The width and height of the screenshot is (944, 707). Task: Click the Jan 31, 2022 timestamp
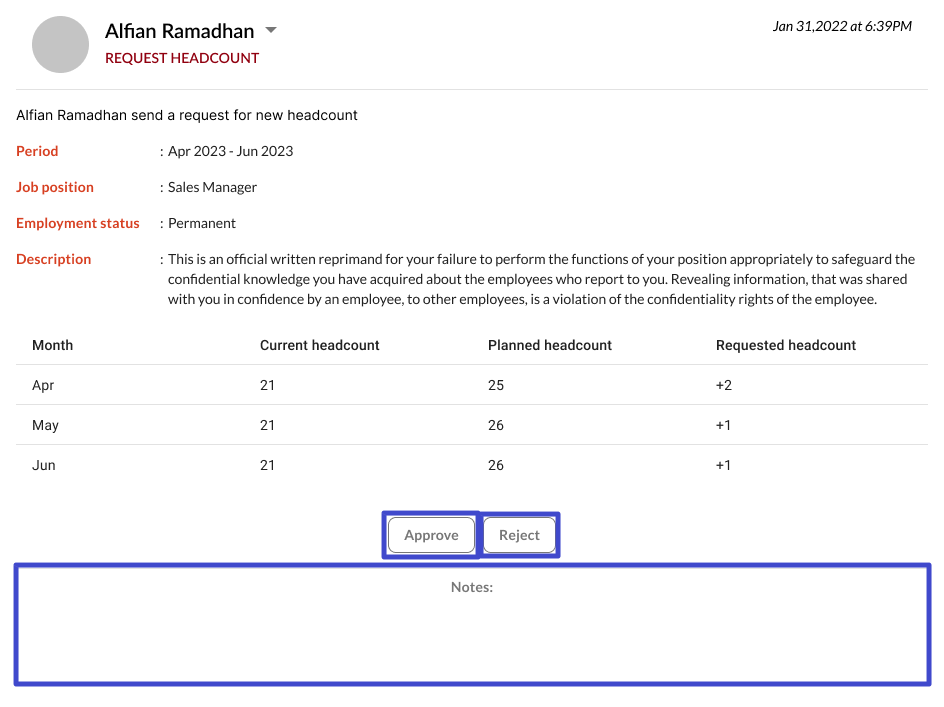click(841, 26)
